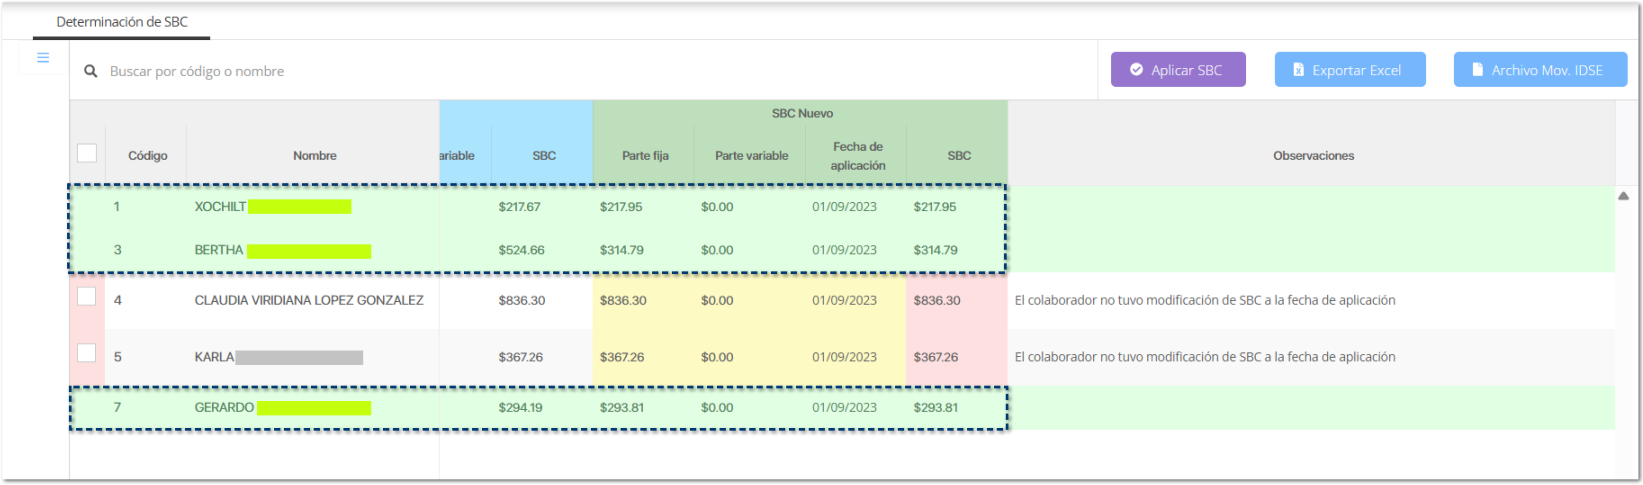The width and height of the screenshot is (1643, 485).
Task: Click the Exportar Excel button
Action: coord(1349,70)
